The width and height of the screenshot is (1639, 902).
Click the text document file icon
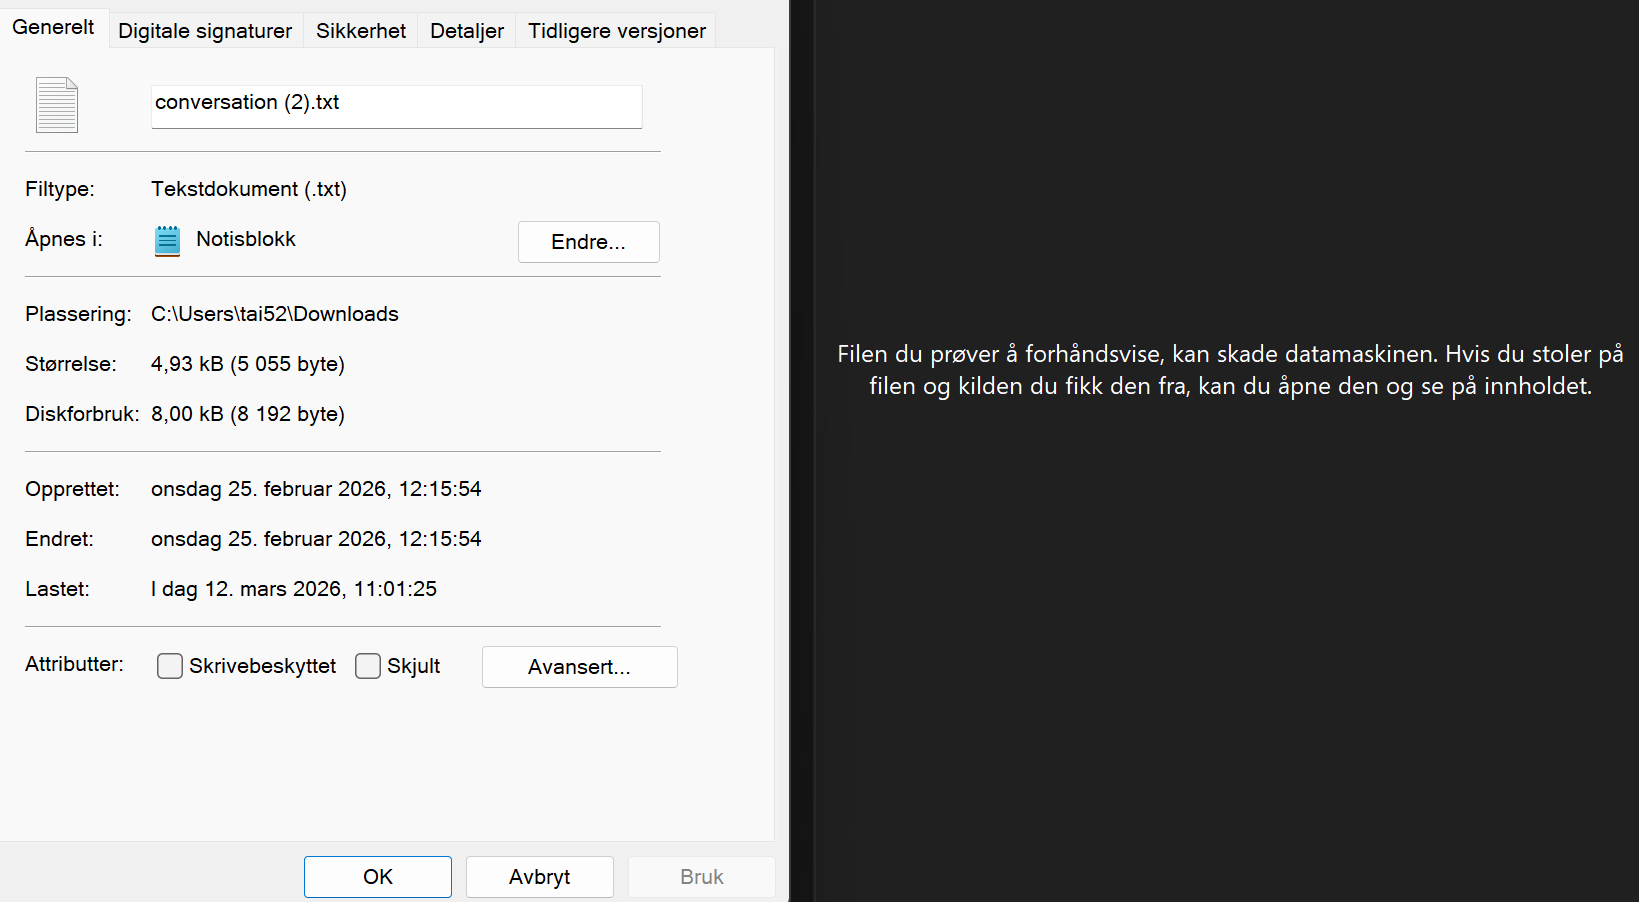coord(57,105)
